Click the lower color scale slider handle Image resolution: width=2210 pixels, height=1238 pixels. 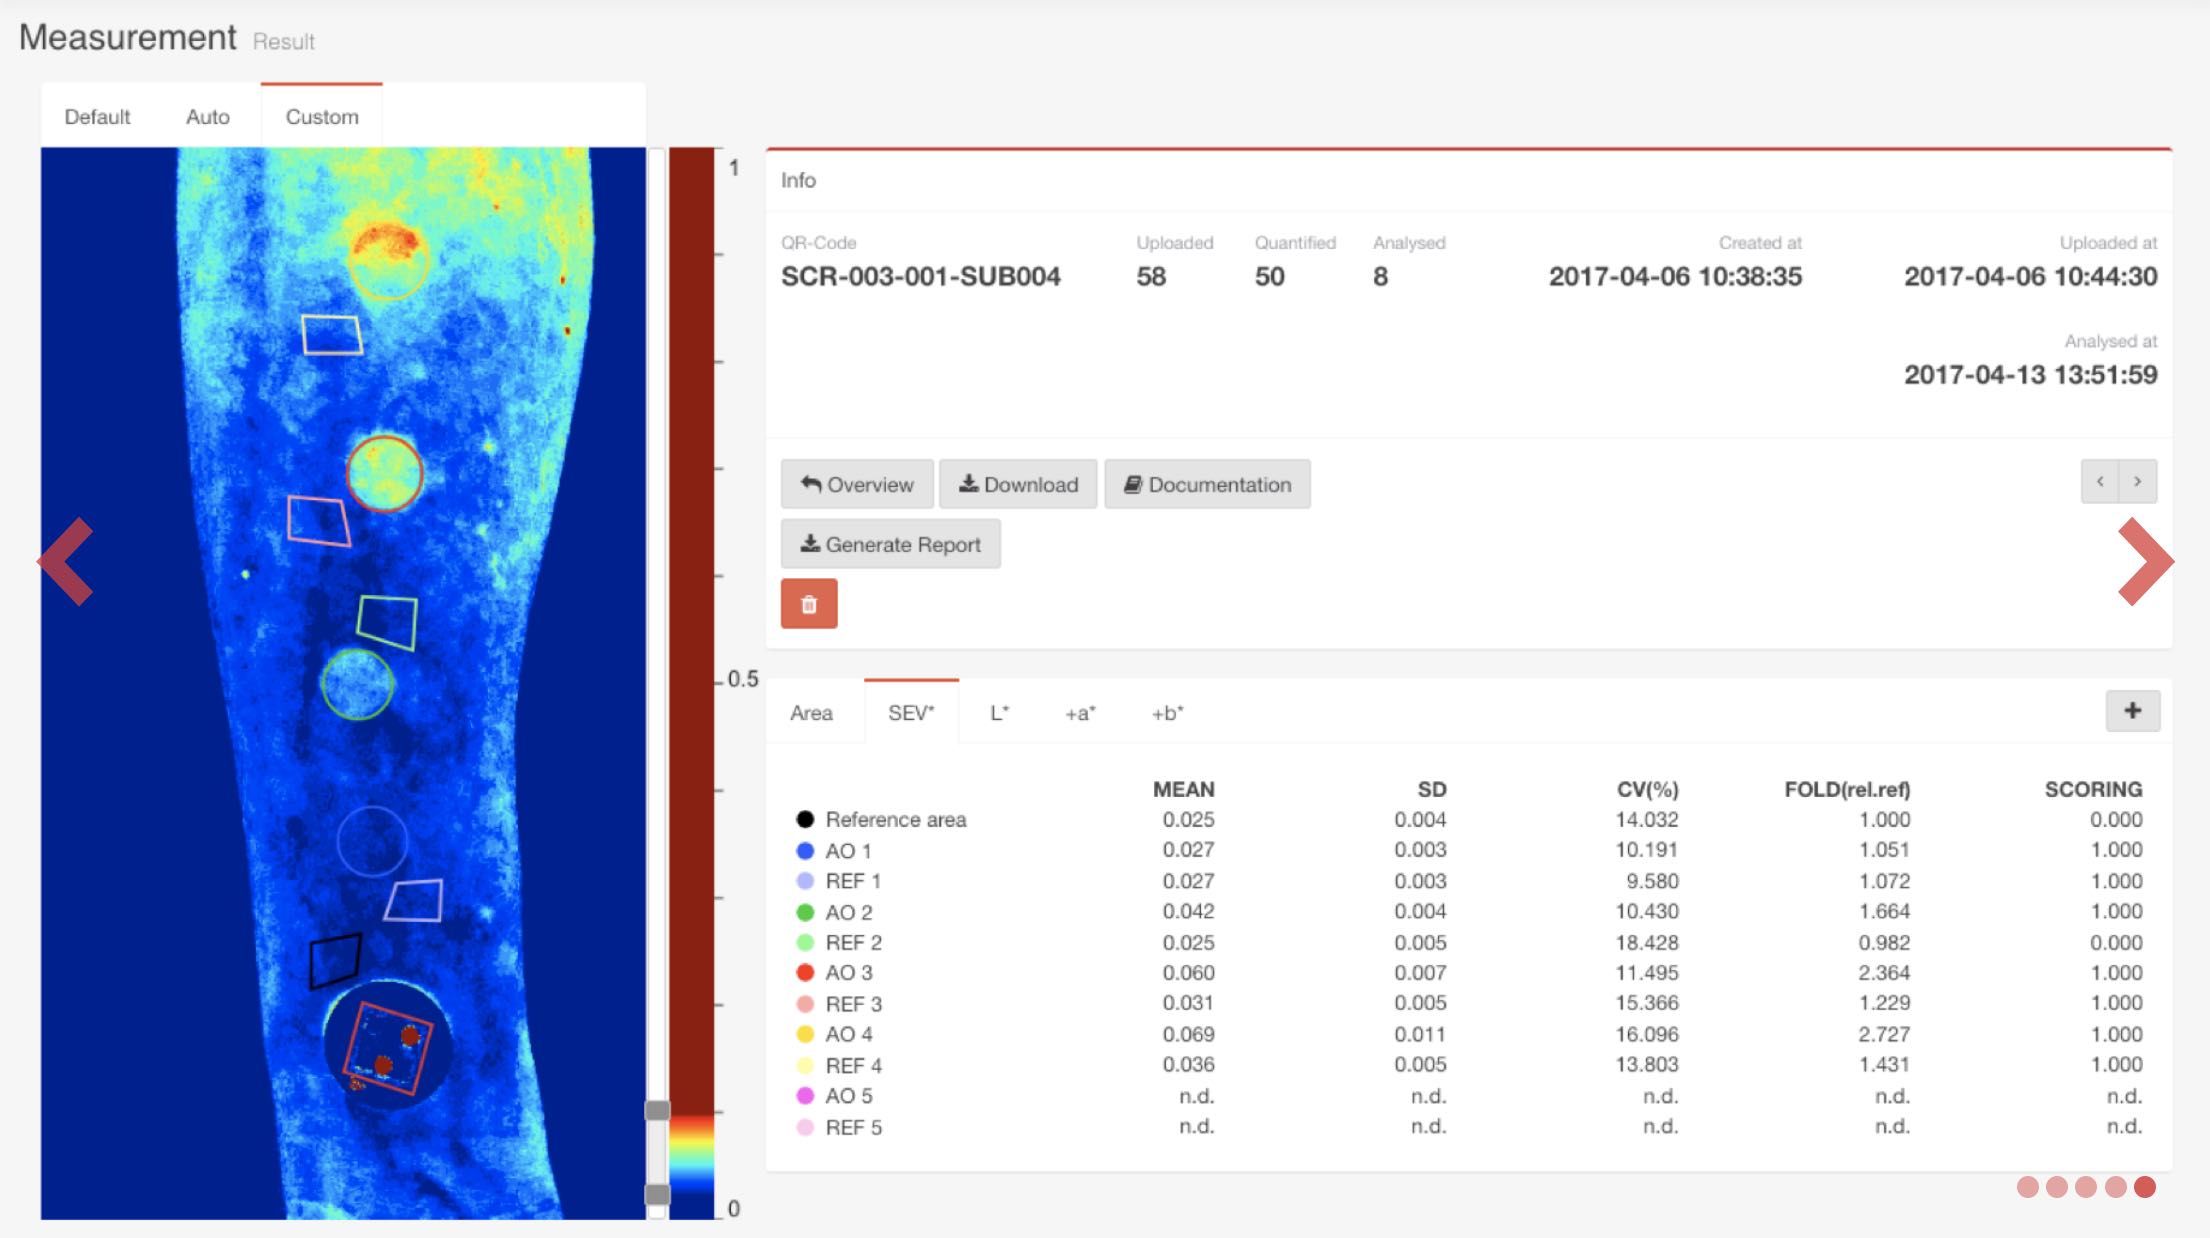[x=657, y=1194]
